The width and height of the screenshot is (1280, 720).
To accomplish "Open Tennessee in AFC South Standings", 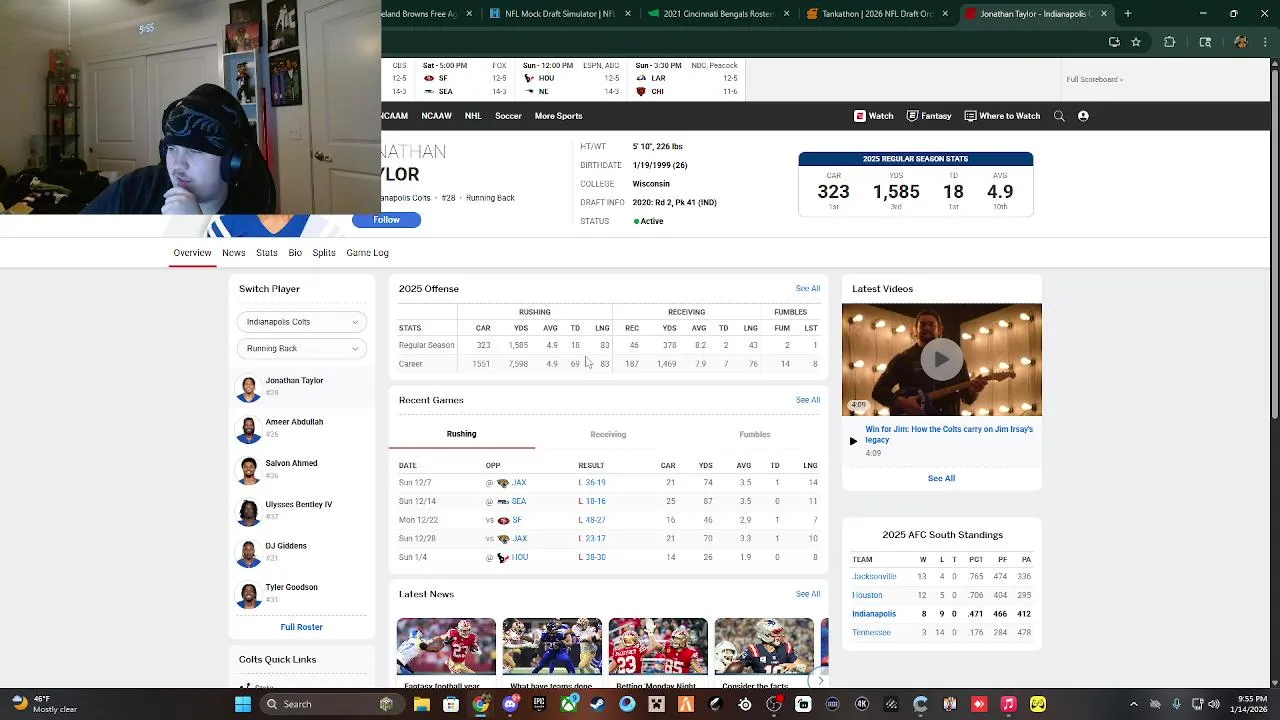I will coord(871,633).
